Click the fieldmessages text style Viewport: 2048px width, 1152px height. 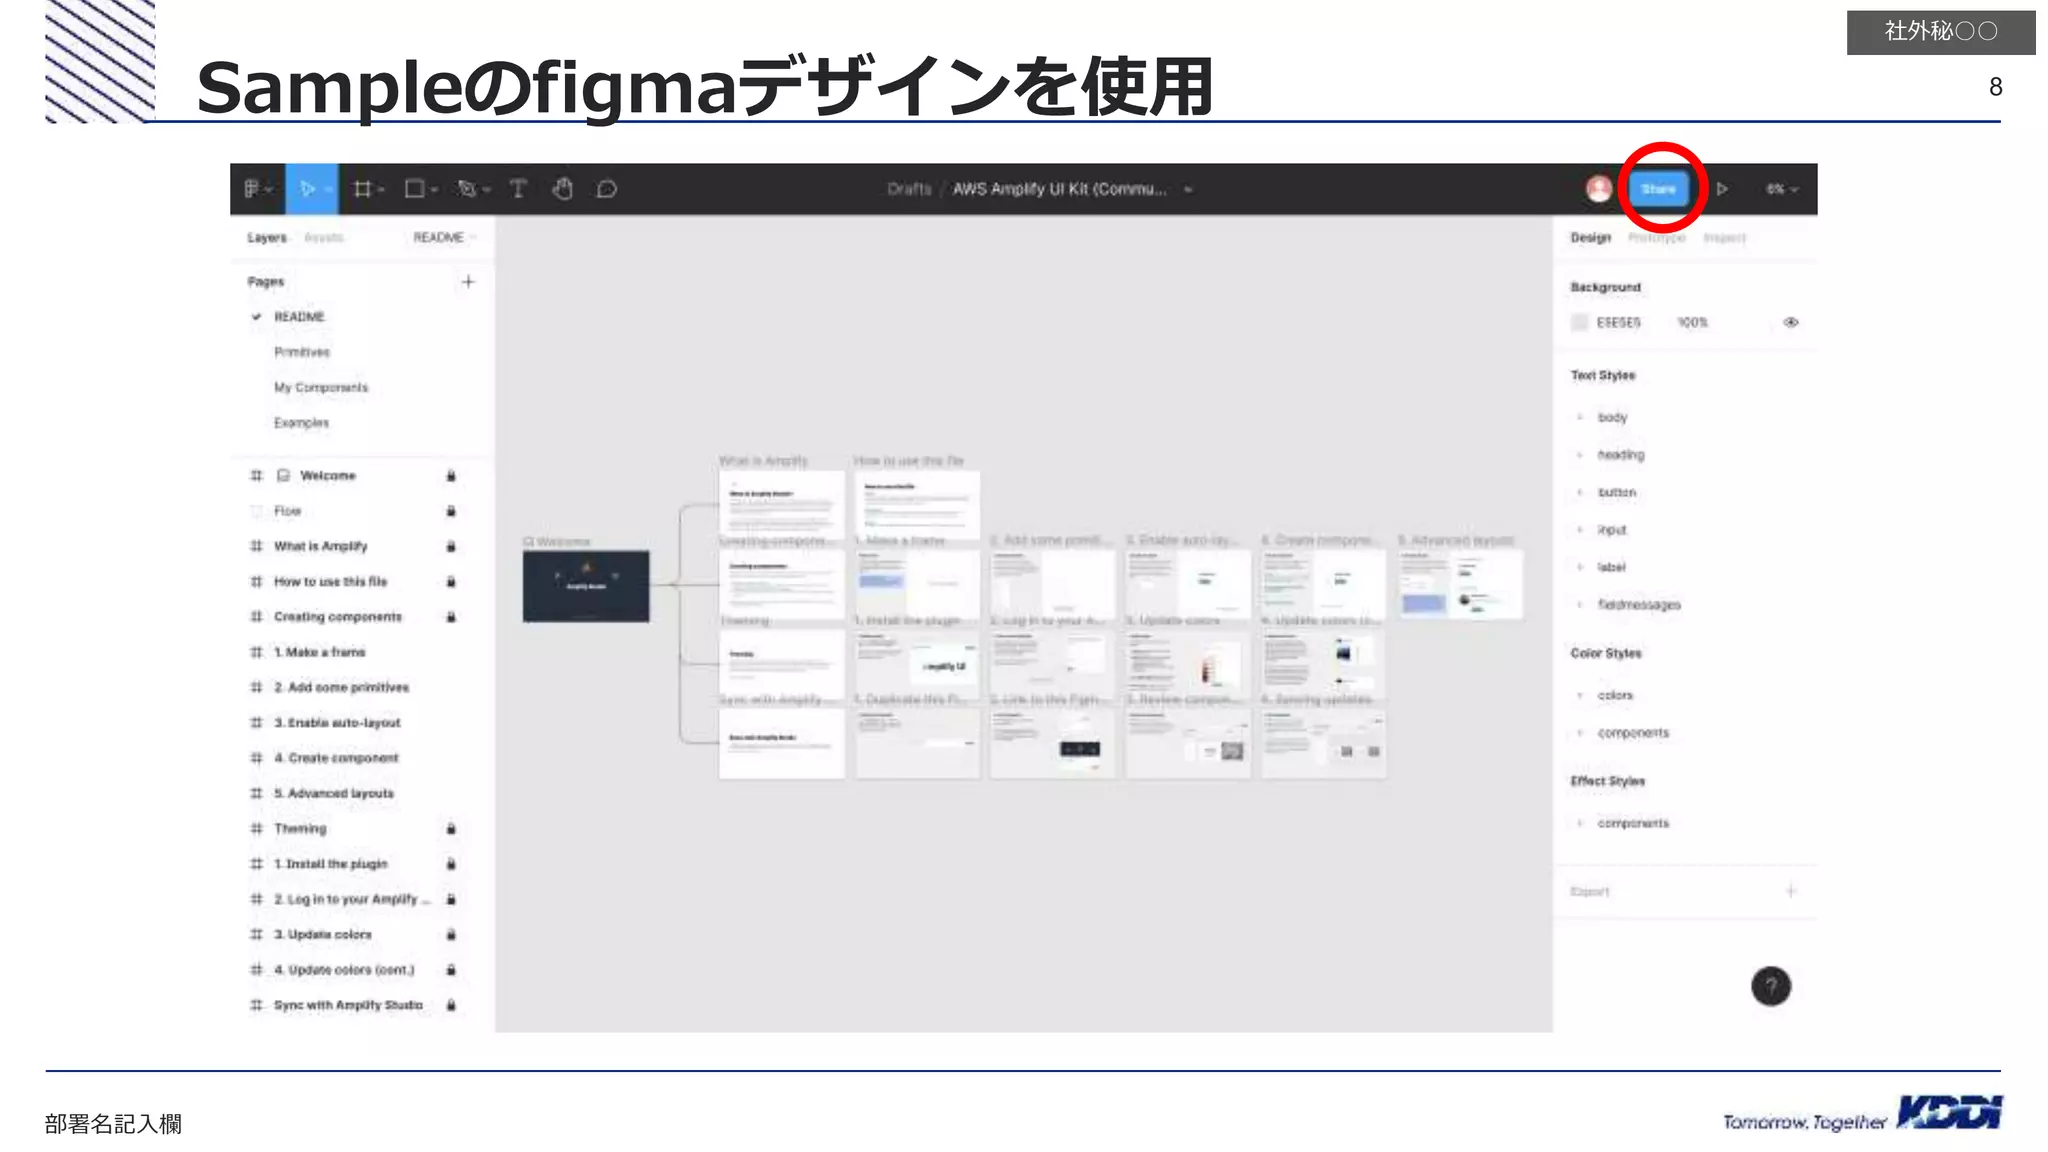coord(1639,605)
